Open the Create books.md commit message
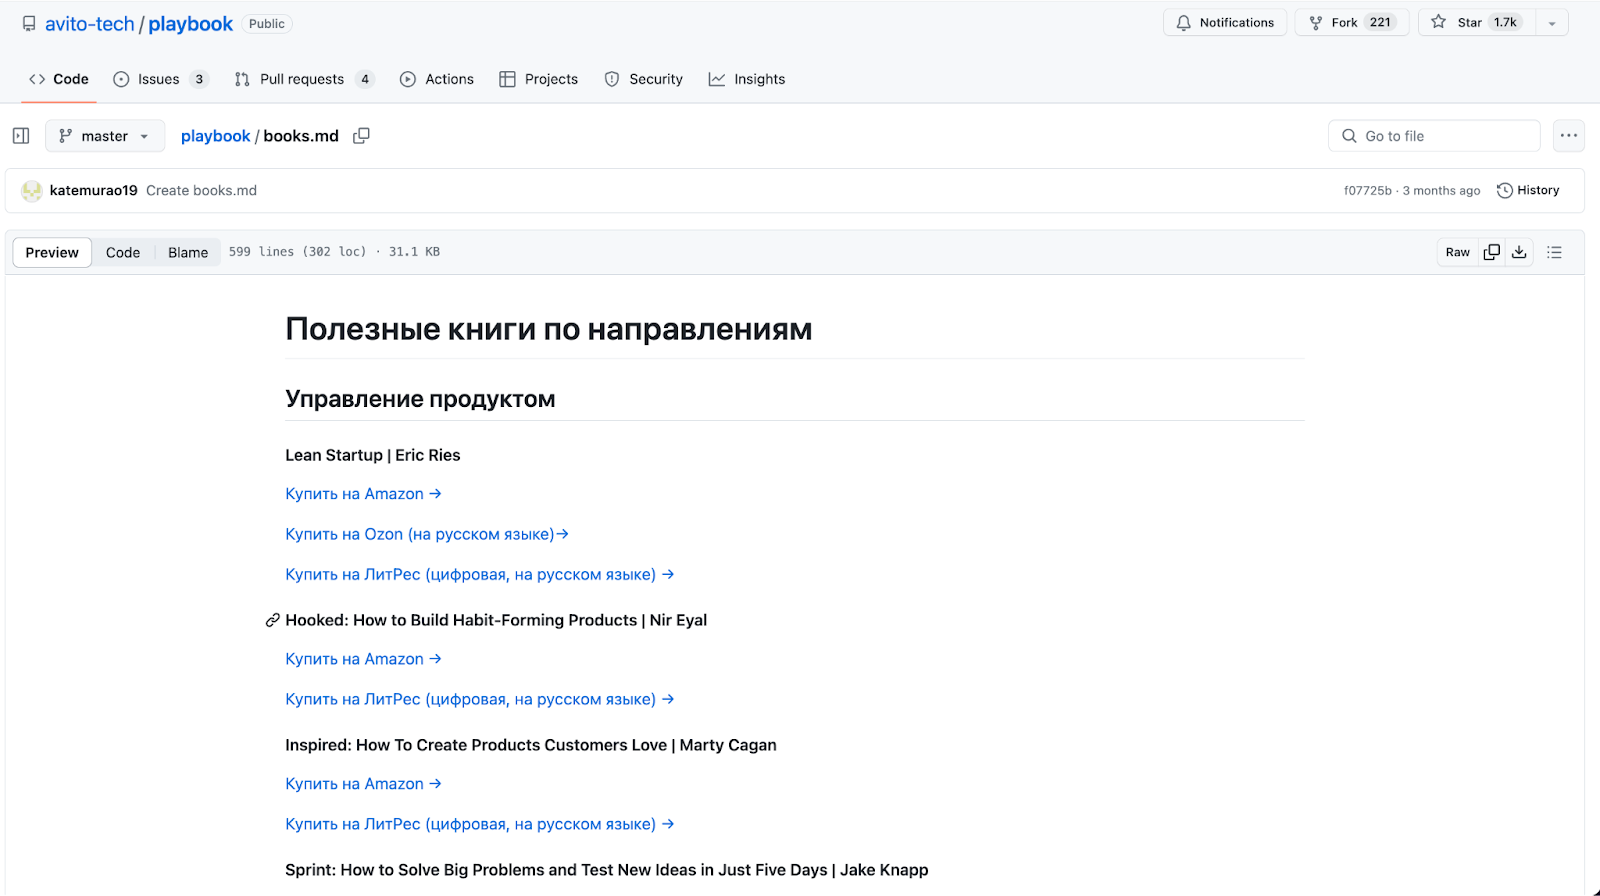Image resolution: width=1600 pixels, height=896 pixels. click(x=201, y=190)
